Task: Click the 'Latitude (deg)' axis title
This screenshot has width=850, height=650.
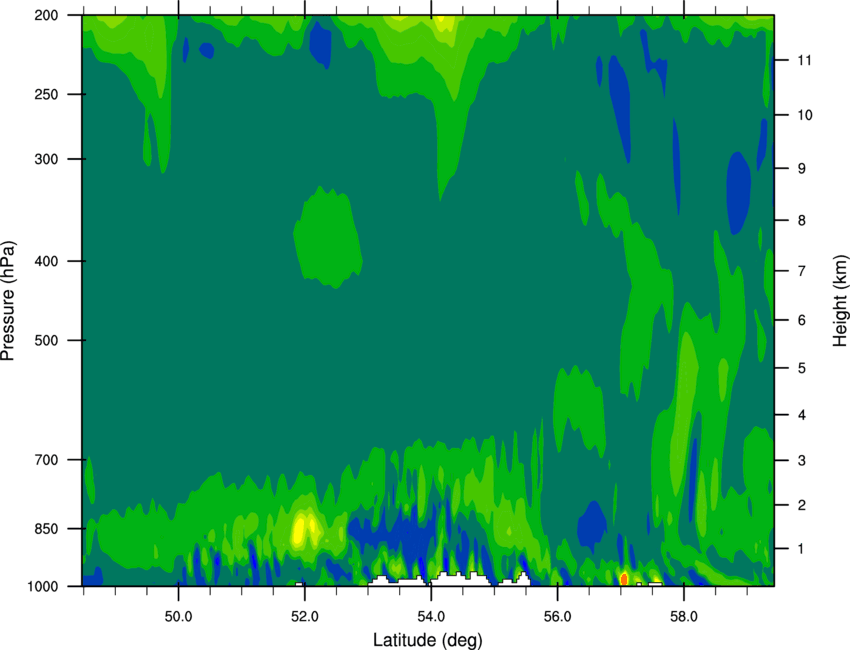Action: [x=427, y=640]
